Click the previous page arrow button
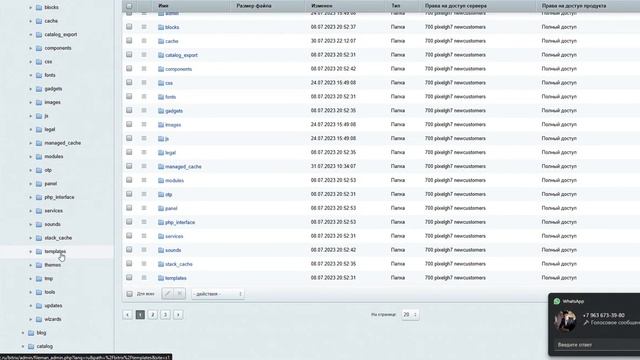Image resolution: width=640 pixels, height=360 pixels. click(127, 315)
